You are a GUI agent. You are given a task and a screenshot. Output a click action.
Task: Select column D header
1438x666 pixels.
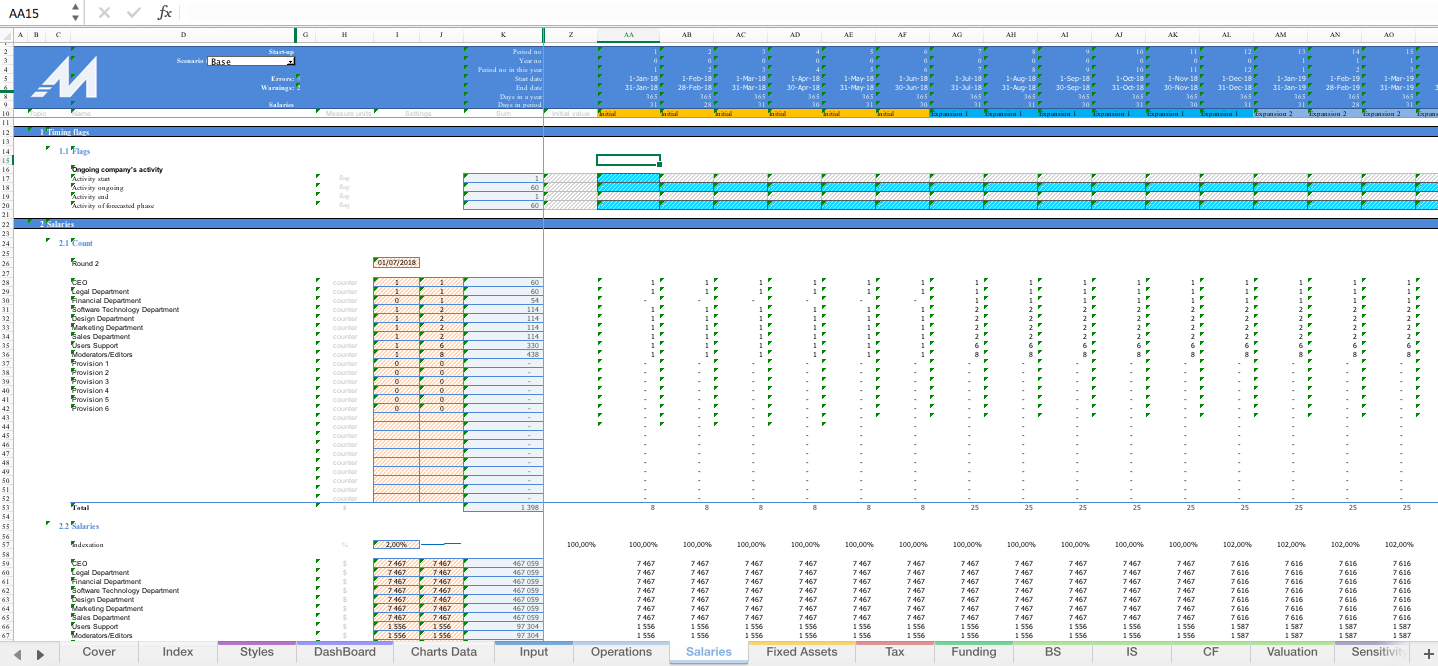[183, 35]
